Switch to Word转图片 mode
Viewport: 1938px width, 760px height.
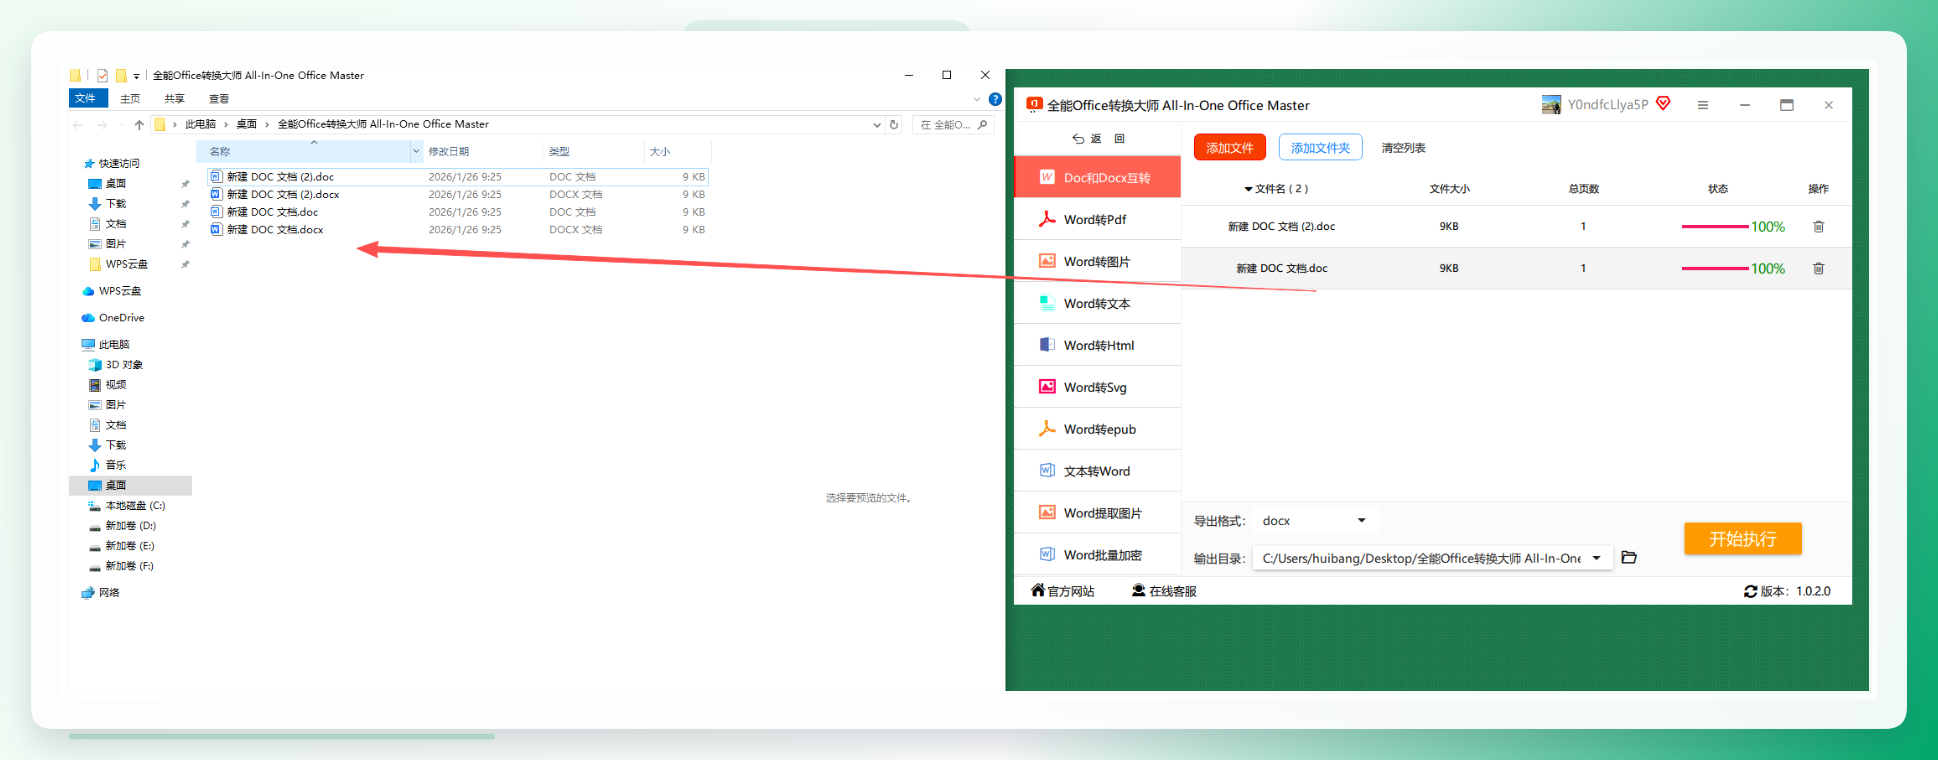pos(1097,261)
